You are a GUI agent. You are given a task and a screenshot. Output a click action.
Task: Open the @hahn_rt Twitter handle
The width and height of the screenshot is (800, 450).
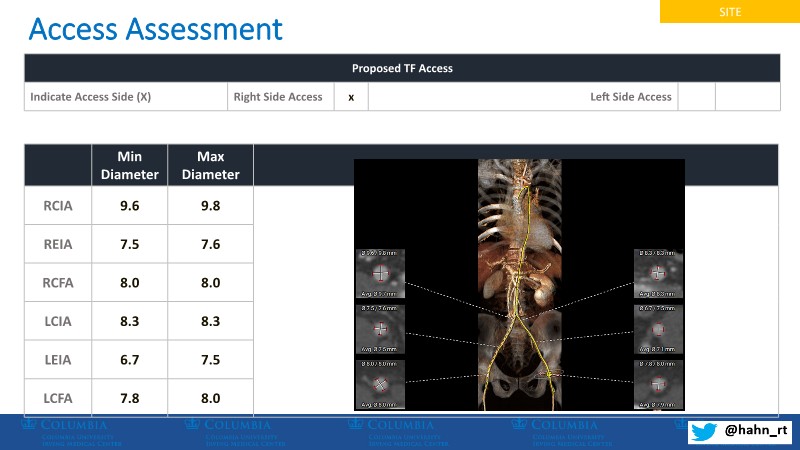click(755, 430)
